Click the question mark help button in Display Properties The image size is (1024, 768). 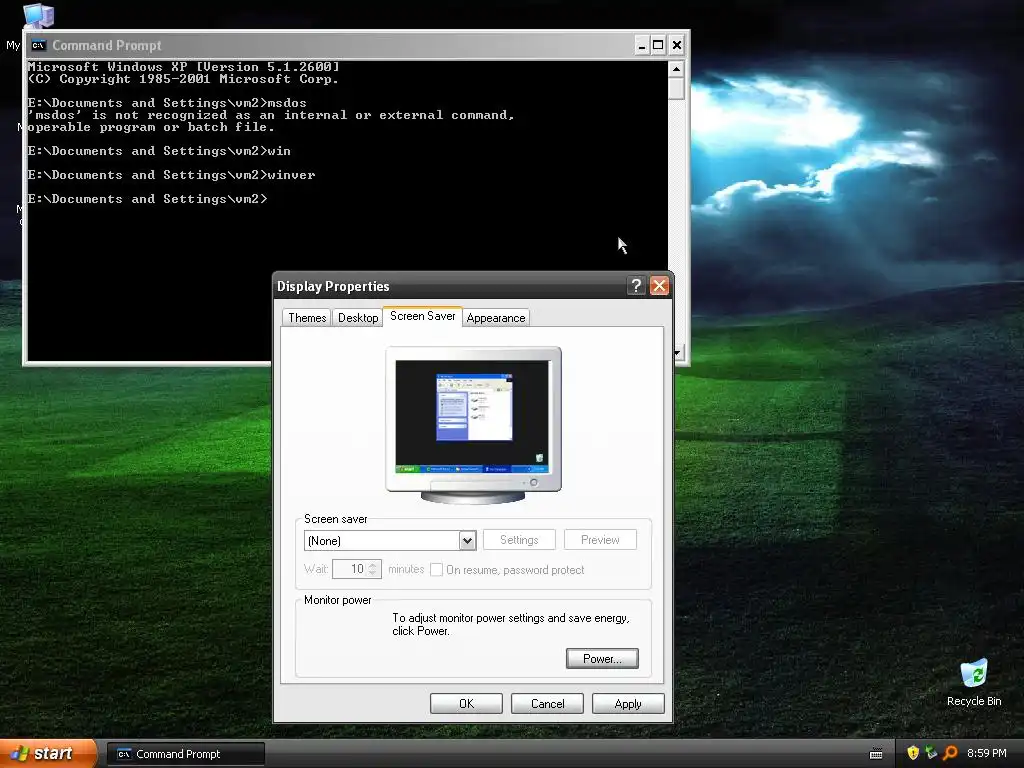635,285
